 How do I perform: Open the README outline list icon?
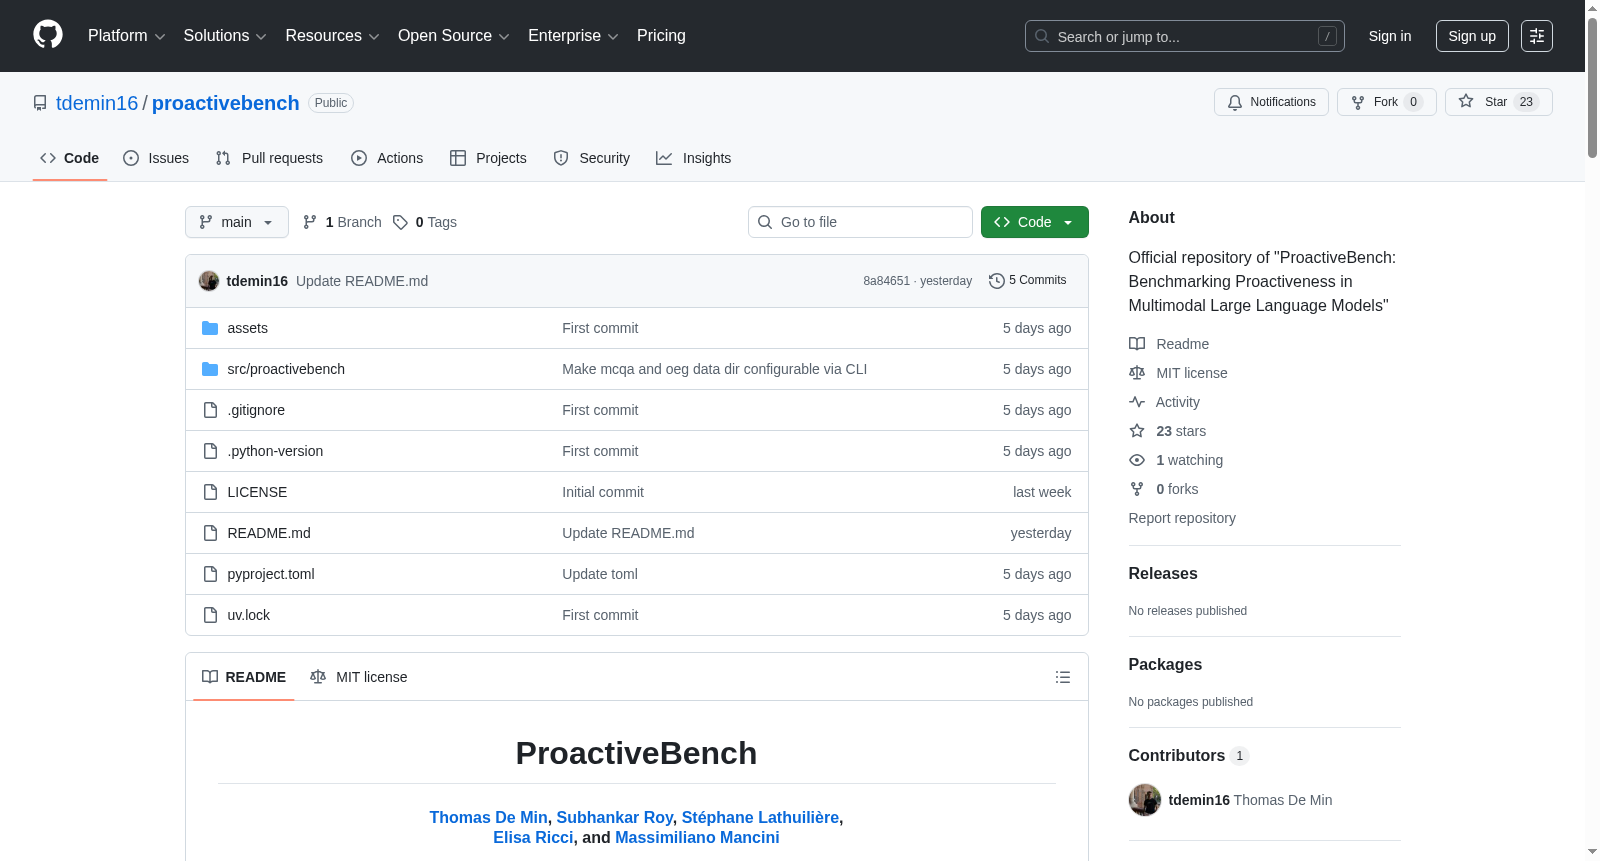(1063, 677)
